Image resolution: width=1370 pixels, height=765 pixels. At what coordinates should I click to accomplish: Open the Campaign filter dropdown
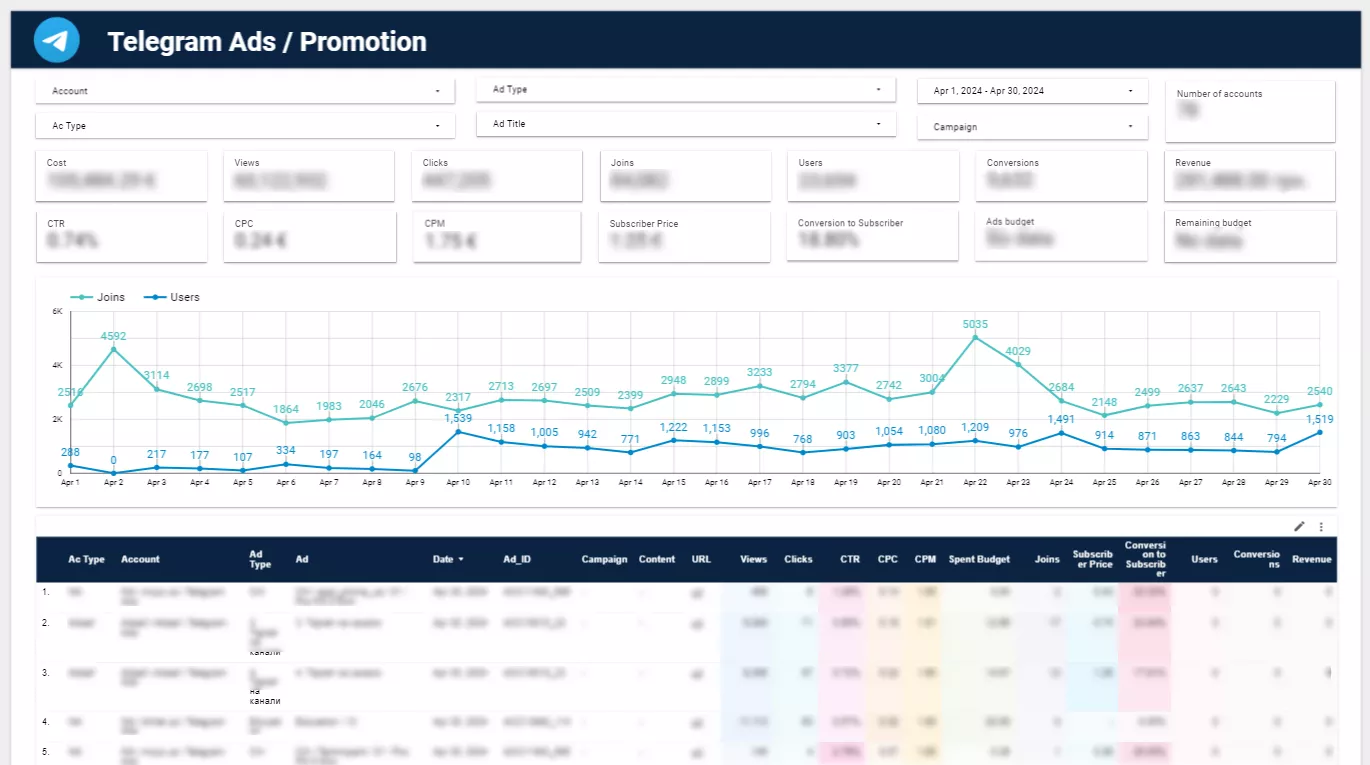[x=1033, y=127]
